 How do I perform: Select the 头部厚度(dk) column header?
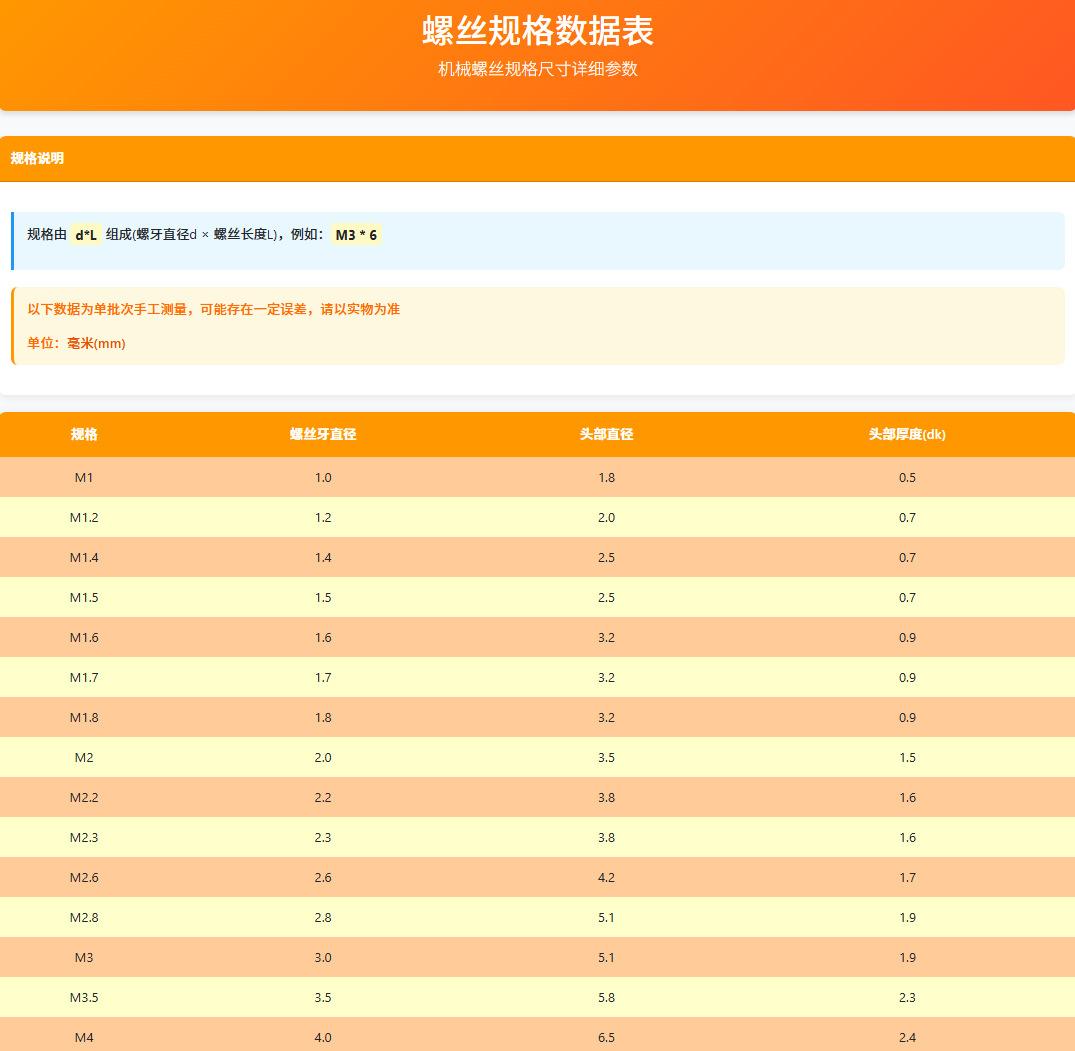(x=907, y=434)
